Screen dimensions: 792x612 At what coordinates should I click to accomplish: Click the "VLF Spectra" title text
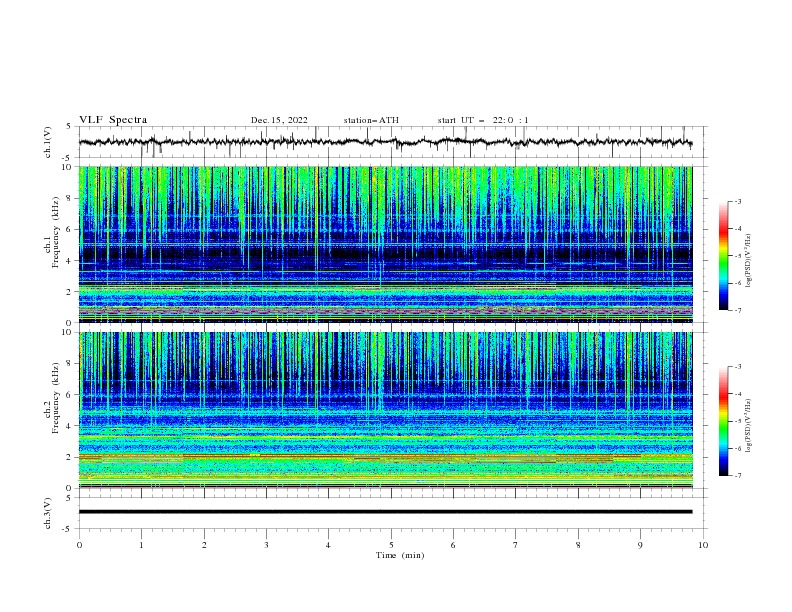point(113,120)
